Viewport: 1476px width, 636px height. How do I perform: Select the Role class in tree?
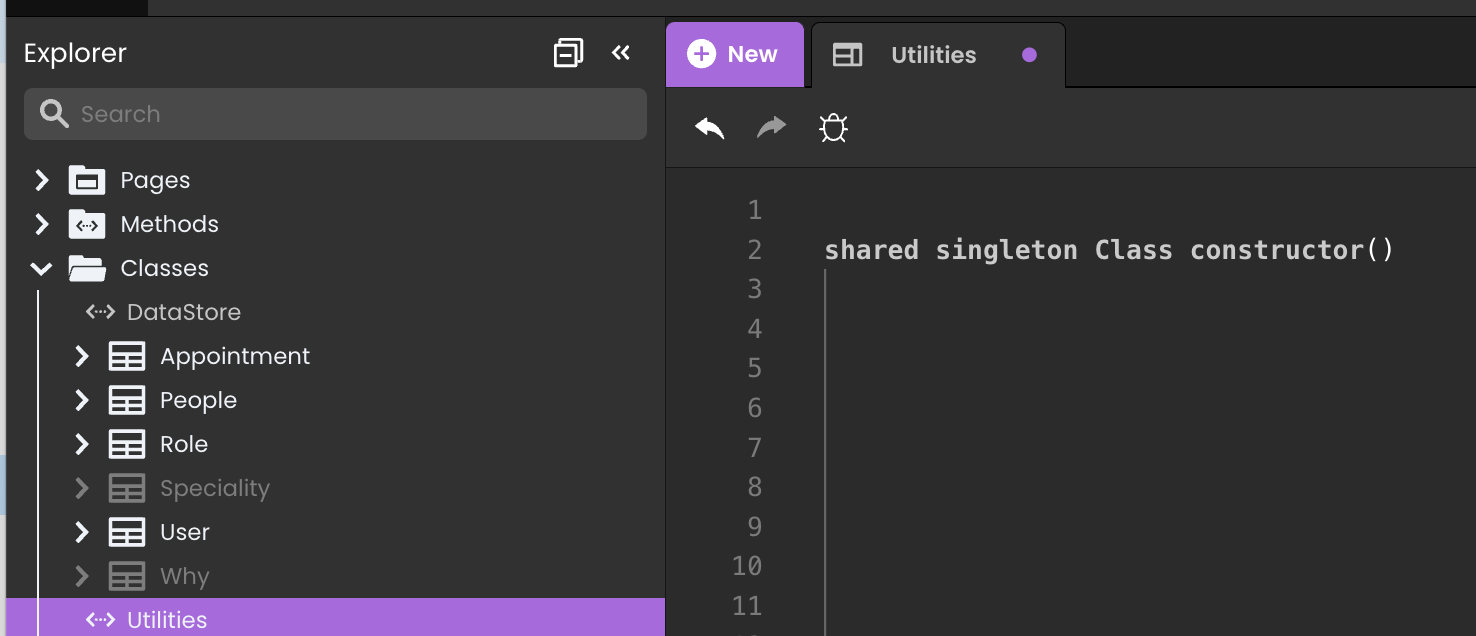tap(184, 445)
